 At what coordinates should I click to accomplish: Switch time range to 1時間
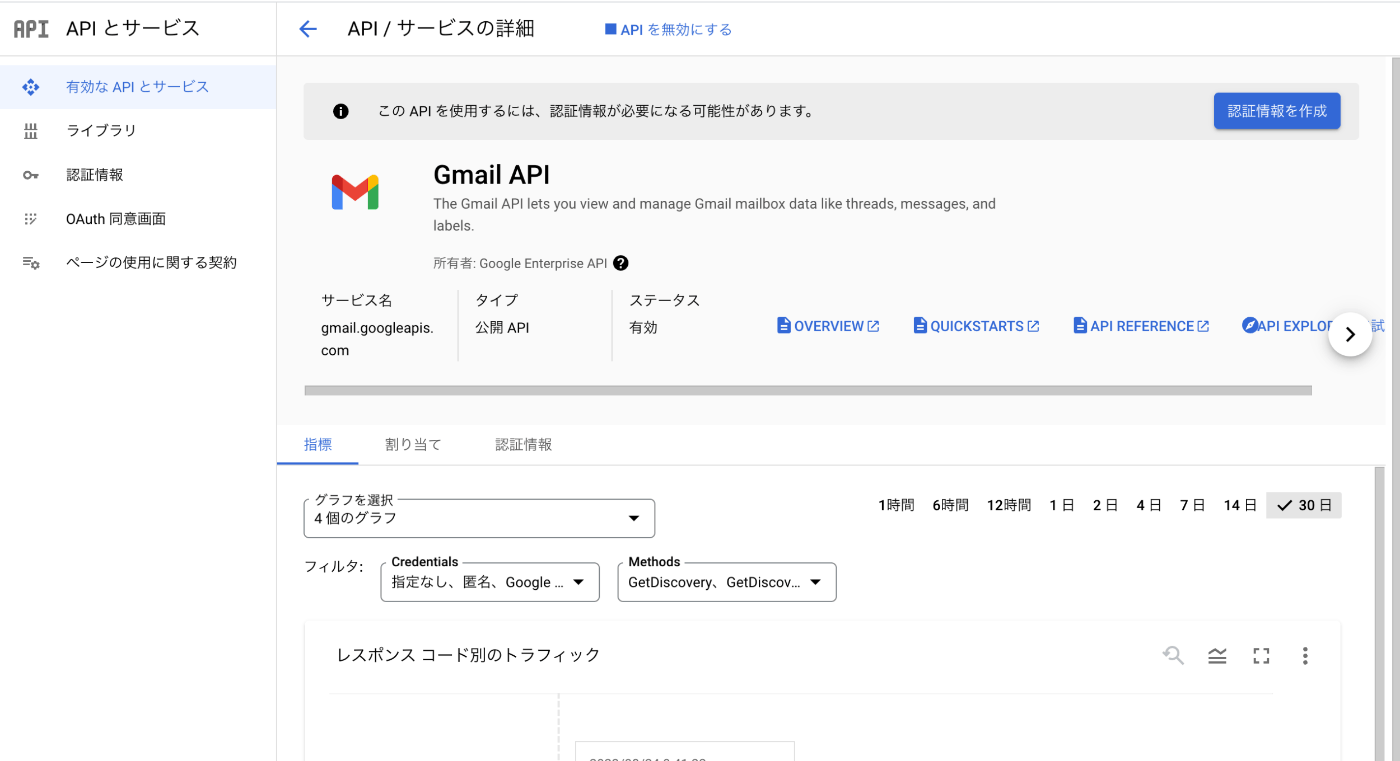[x=896, y=505]
